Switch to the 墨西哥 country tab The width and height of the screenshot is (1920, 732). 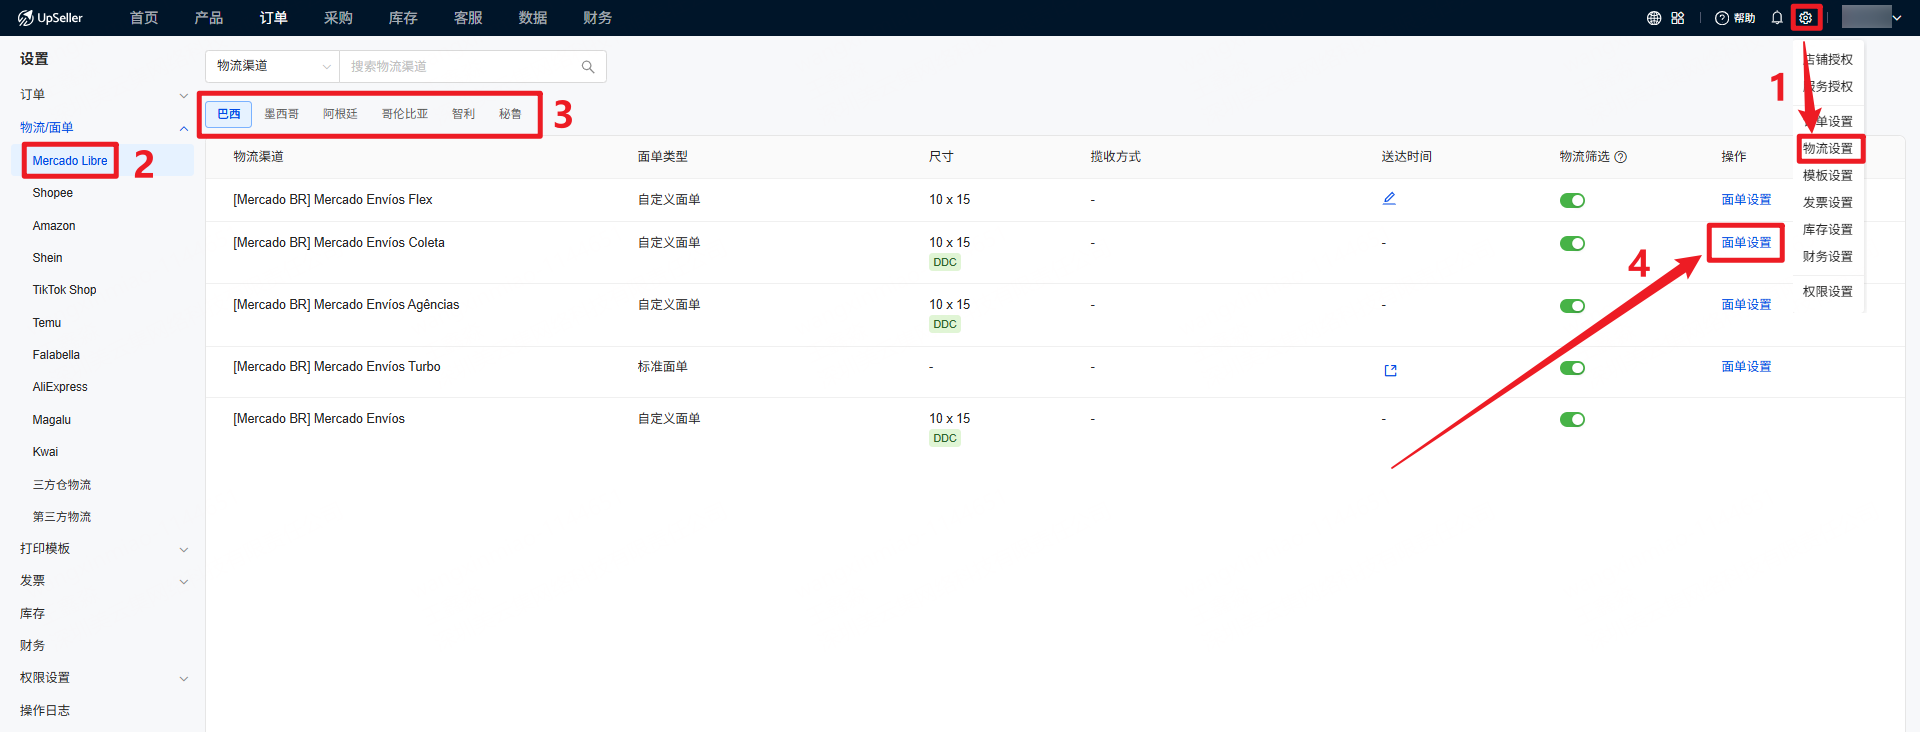281,114
